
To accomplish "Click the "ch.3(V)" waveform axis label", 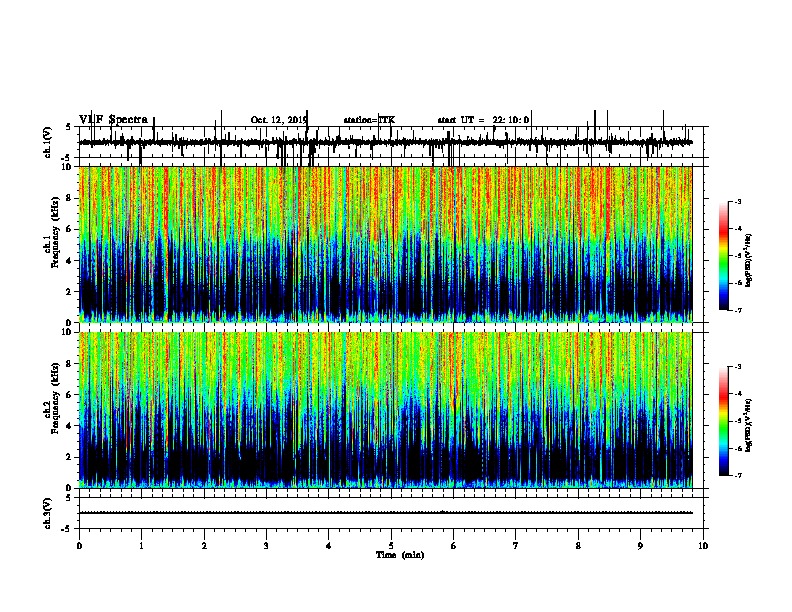I will point(47,513).
